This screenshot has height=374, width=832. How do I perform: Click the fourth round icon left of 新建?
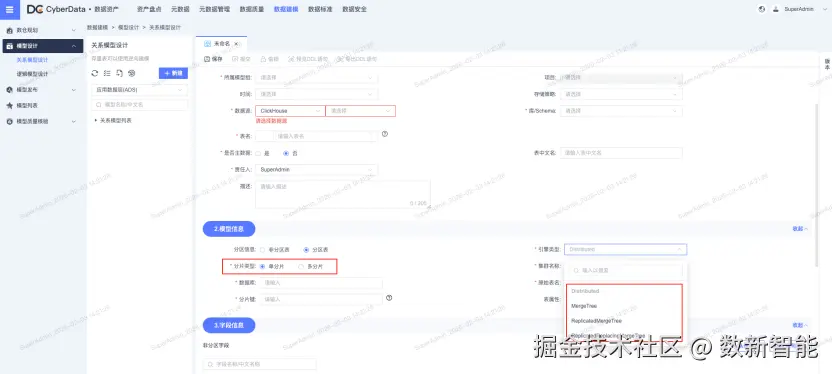[132, 73]
